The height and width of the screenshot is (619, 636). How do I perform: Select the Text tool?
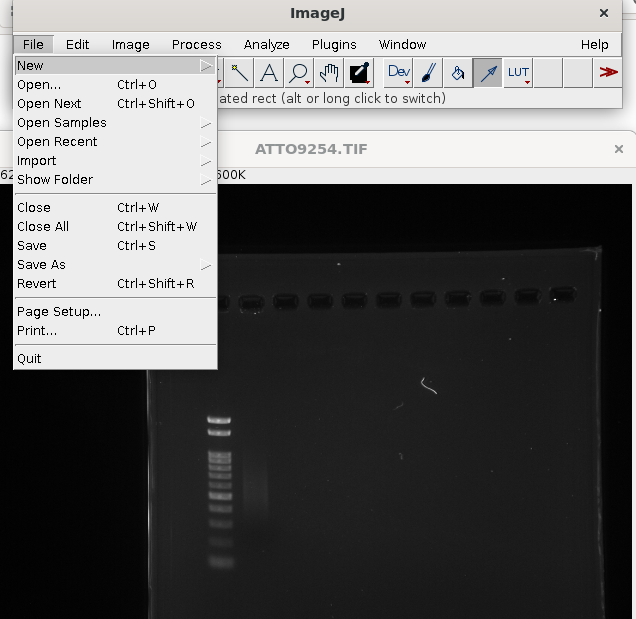pyautogui.click(x=269, y=73)
